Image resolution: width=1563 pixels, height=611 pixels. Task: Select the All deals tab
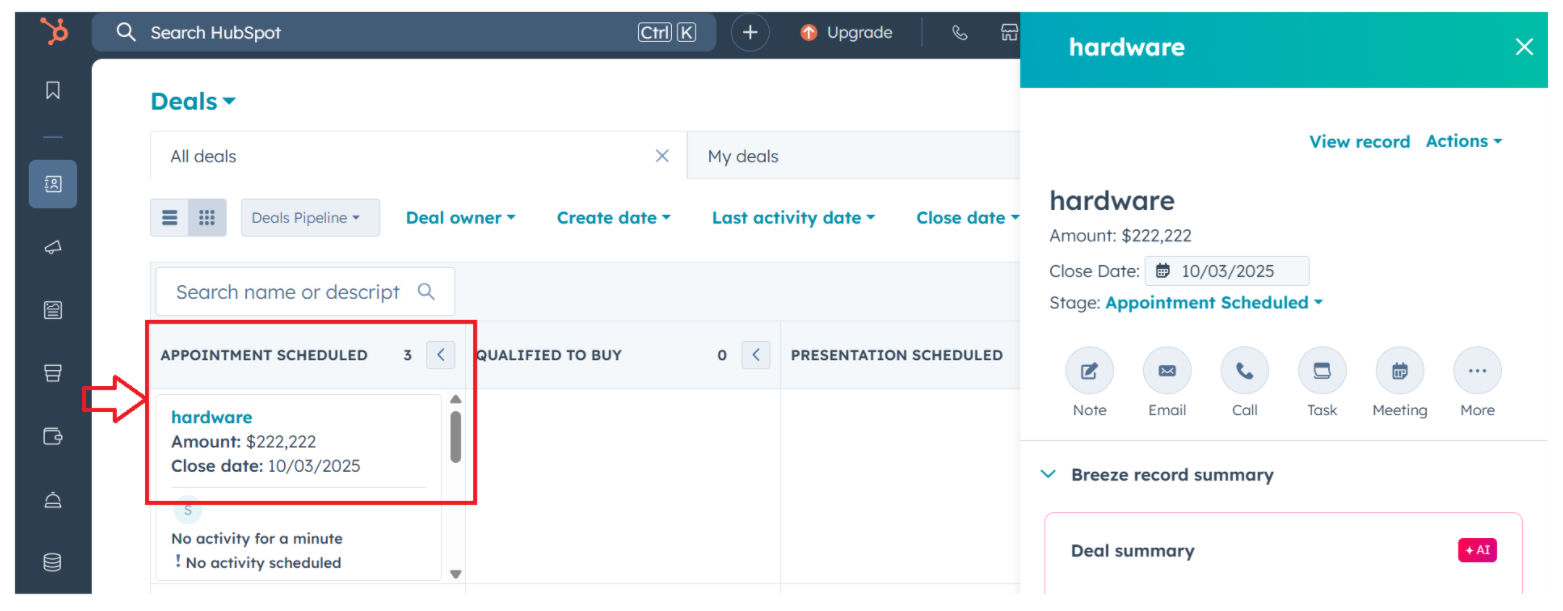point(203,156)
